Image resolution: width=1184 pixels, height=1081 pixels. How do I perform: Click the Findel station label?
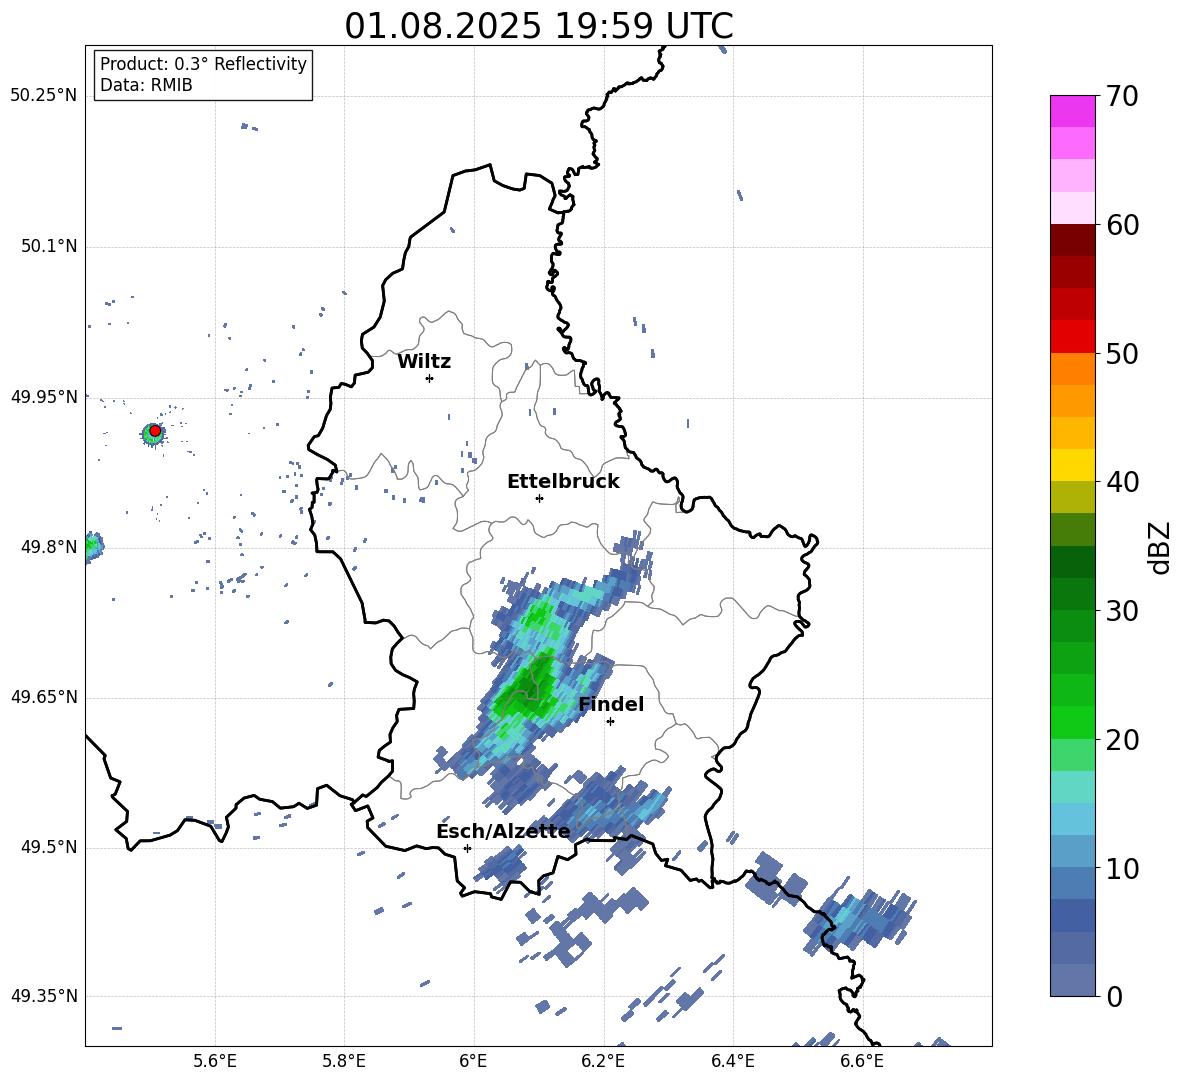click(x=611, y=704)
